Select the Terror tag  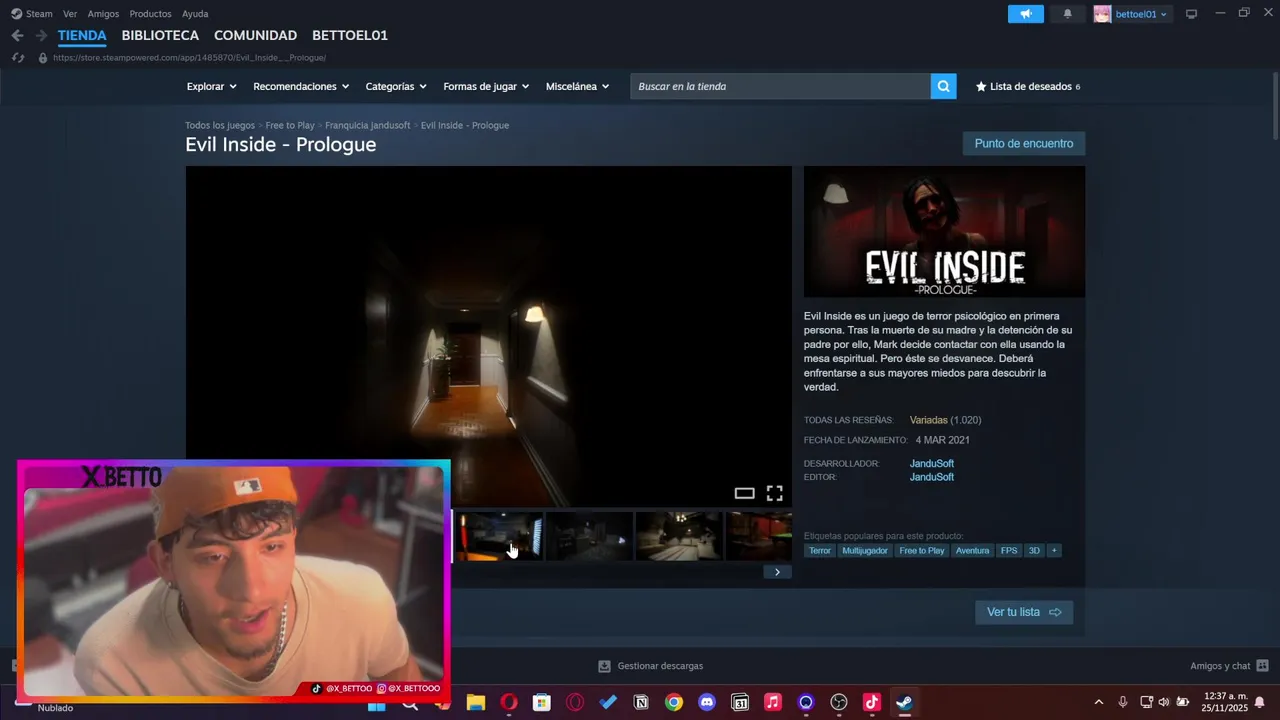820,551
